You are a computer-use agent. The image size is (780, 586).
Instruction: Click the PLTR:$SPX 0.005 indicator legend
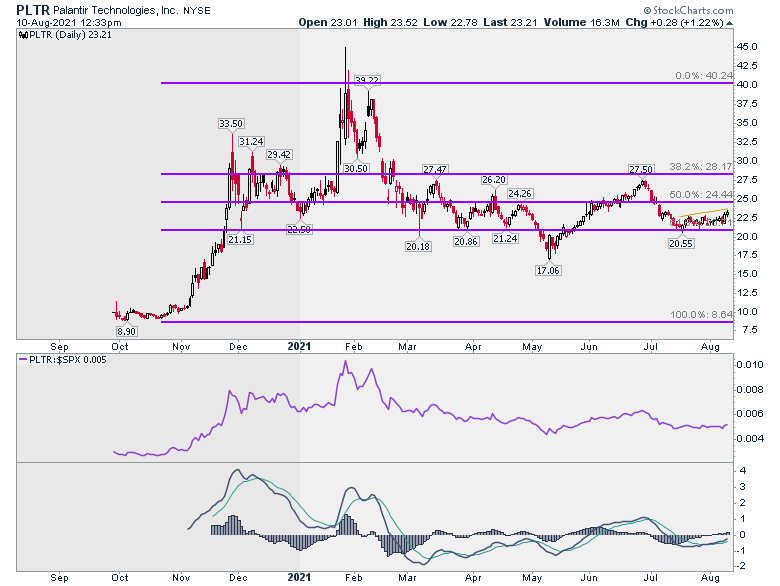[63, 360]
